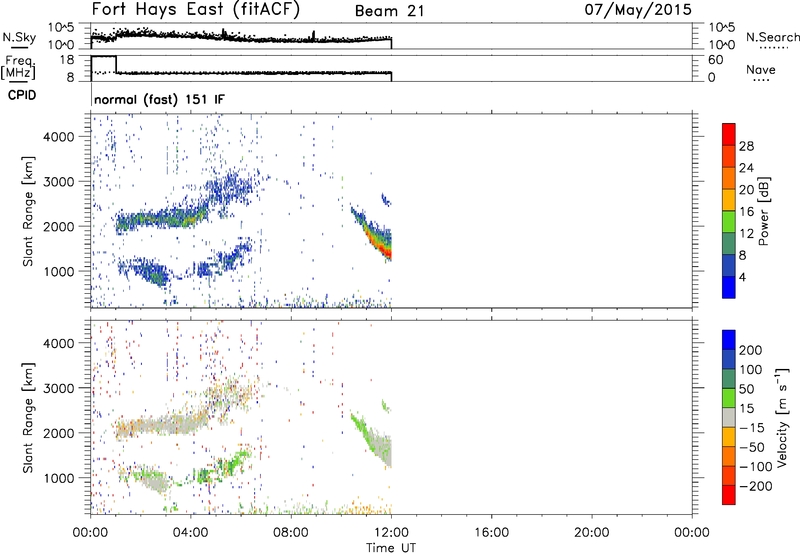
Task: Click the '12:00' time tick label
Action: coord(391,533)
